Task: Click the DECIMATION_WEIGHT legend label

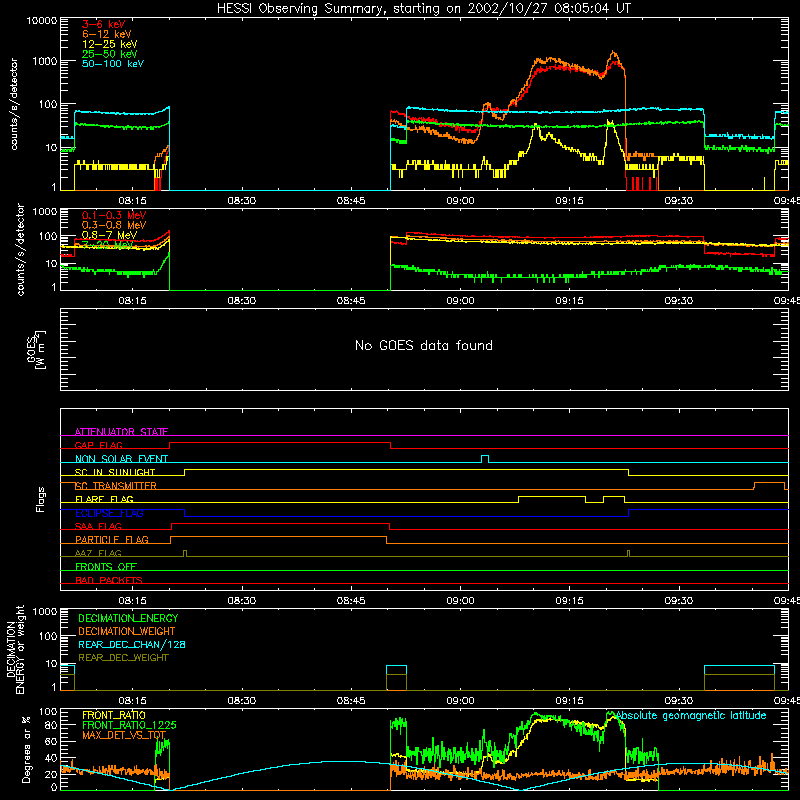Action: click(127, 631)
